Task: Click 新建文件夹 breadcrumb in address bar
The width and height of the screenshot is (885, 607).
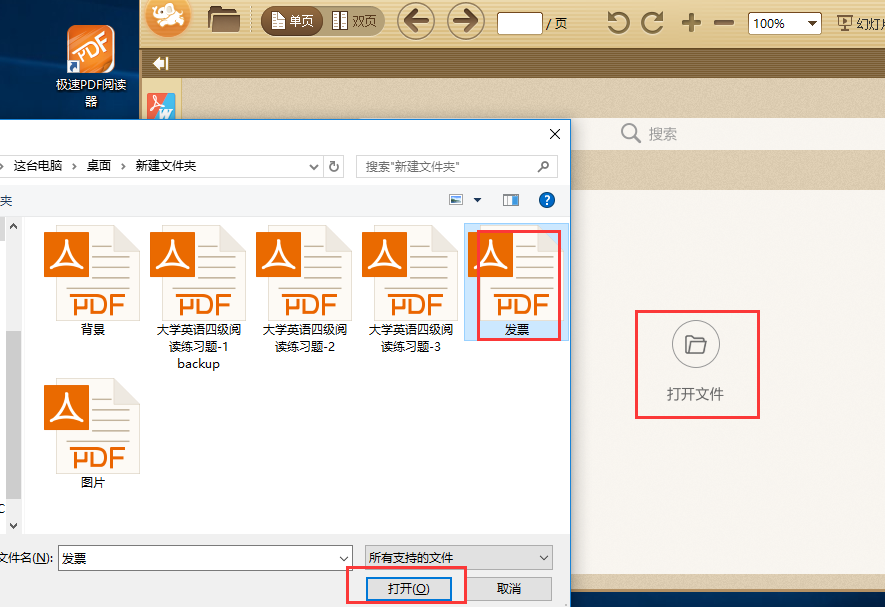Action: [x=165, y=165]
